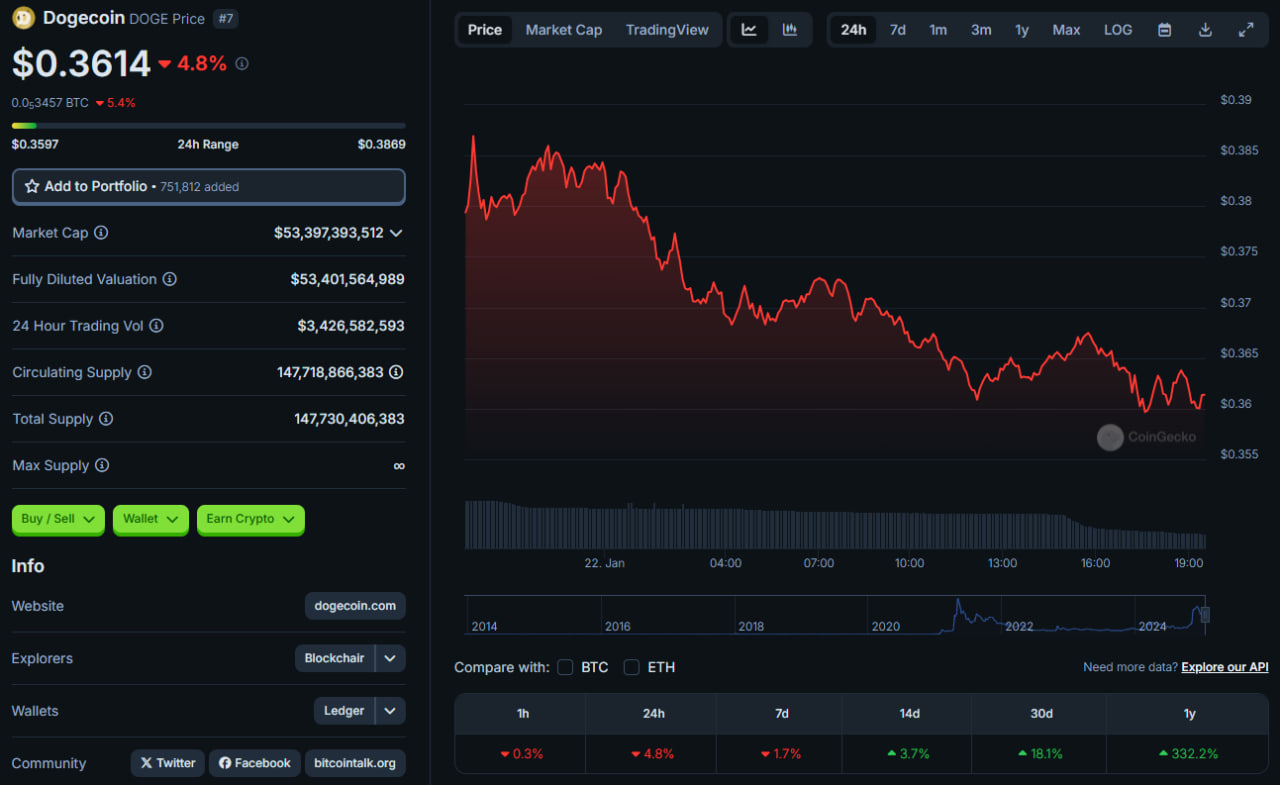
Task: Open the calendar date range picker
Action: tap(1165, 30)
